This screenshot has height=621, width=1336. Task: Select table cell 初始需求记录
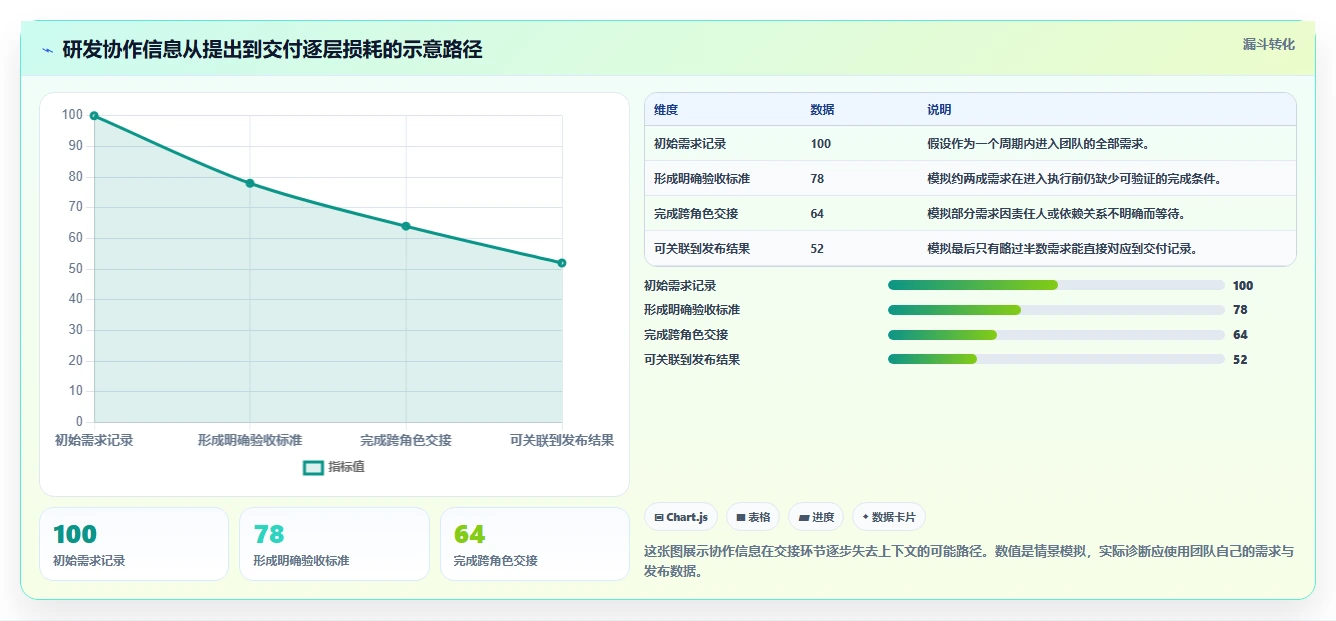pos(690,144)
